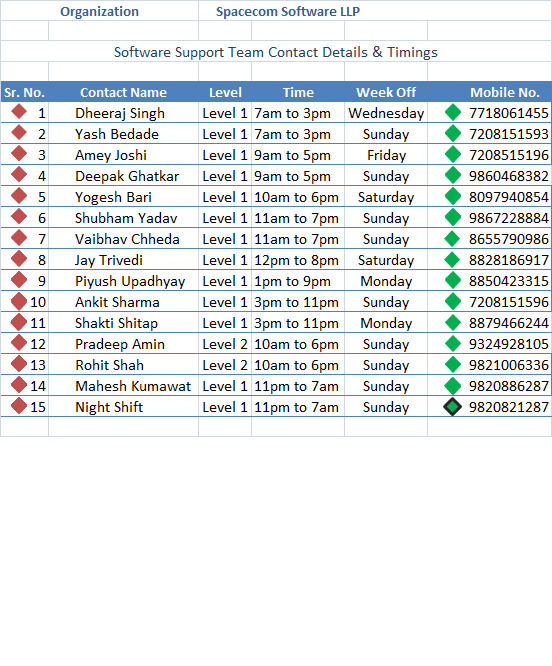The image size is (552, 666).
Task: Click the red diamond icon in the Amey Joshi row
Action: pos(19,154)
